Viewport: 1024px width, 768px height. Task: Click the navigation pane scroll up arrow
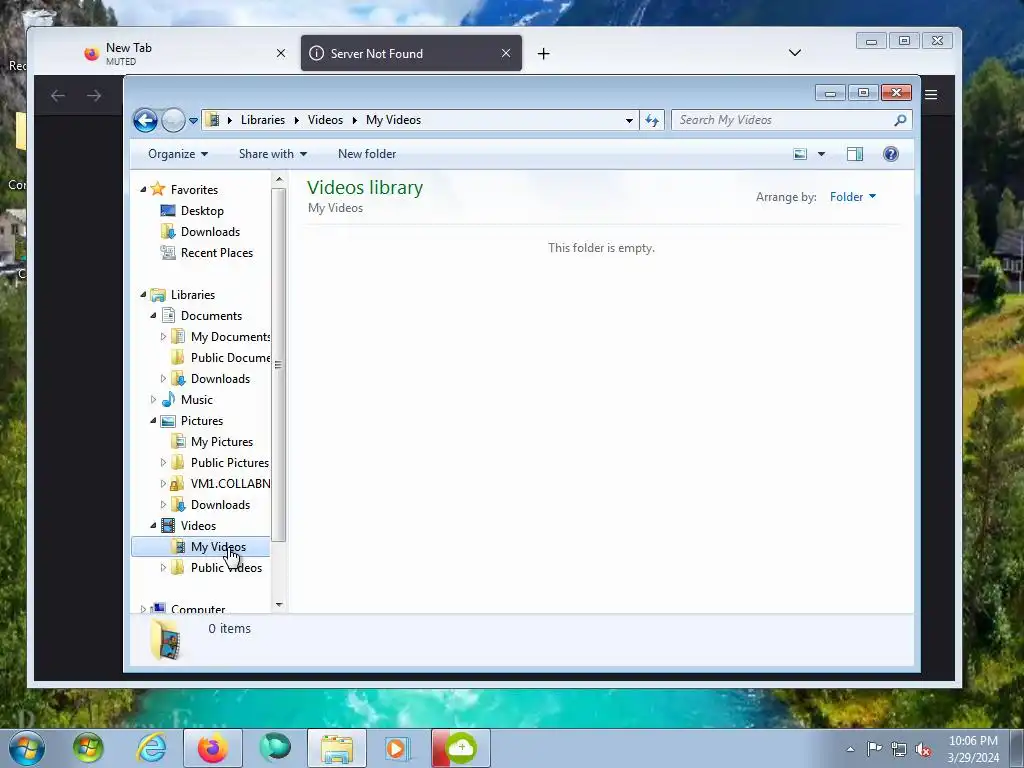279,179
